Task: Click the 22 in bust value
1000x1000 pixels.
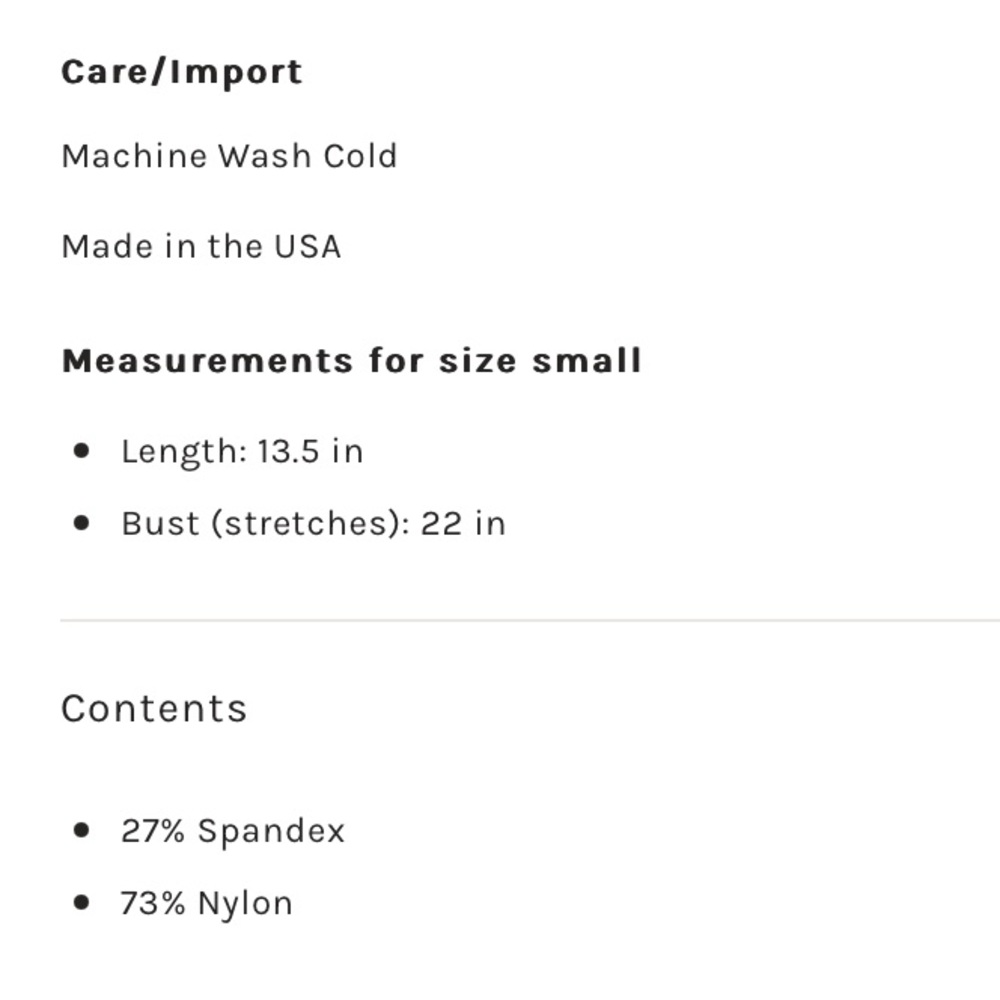Action: click(x=463, y=524)
